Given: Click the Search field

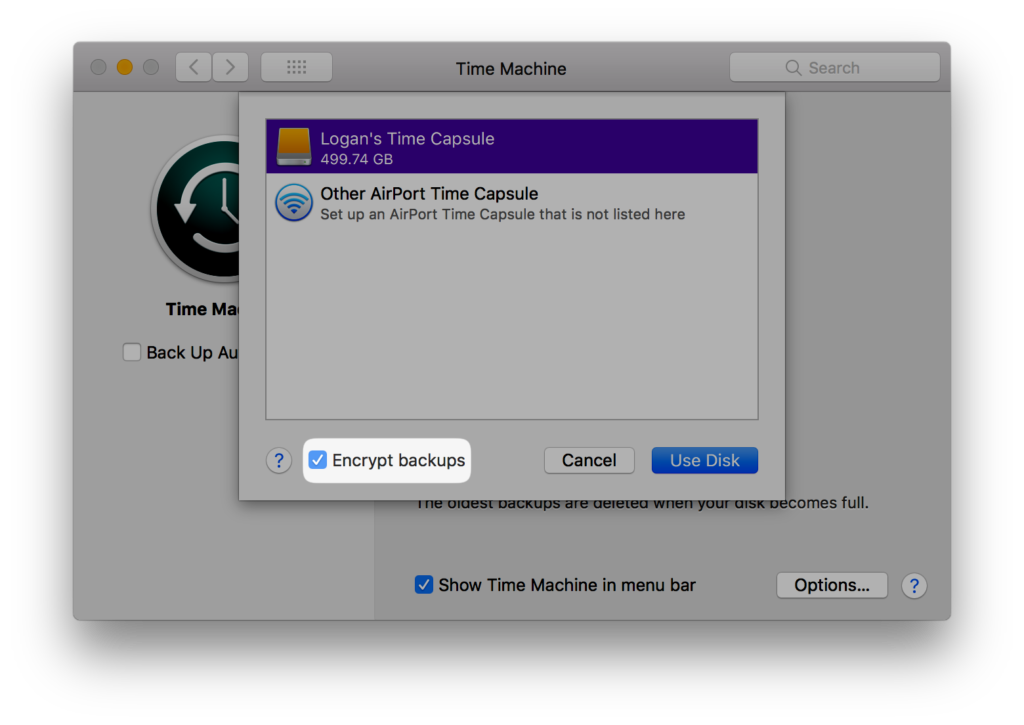Looking at the screenshot, I should pyautogui.click(x=835, y=67).
